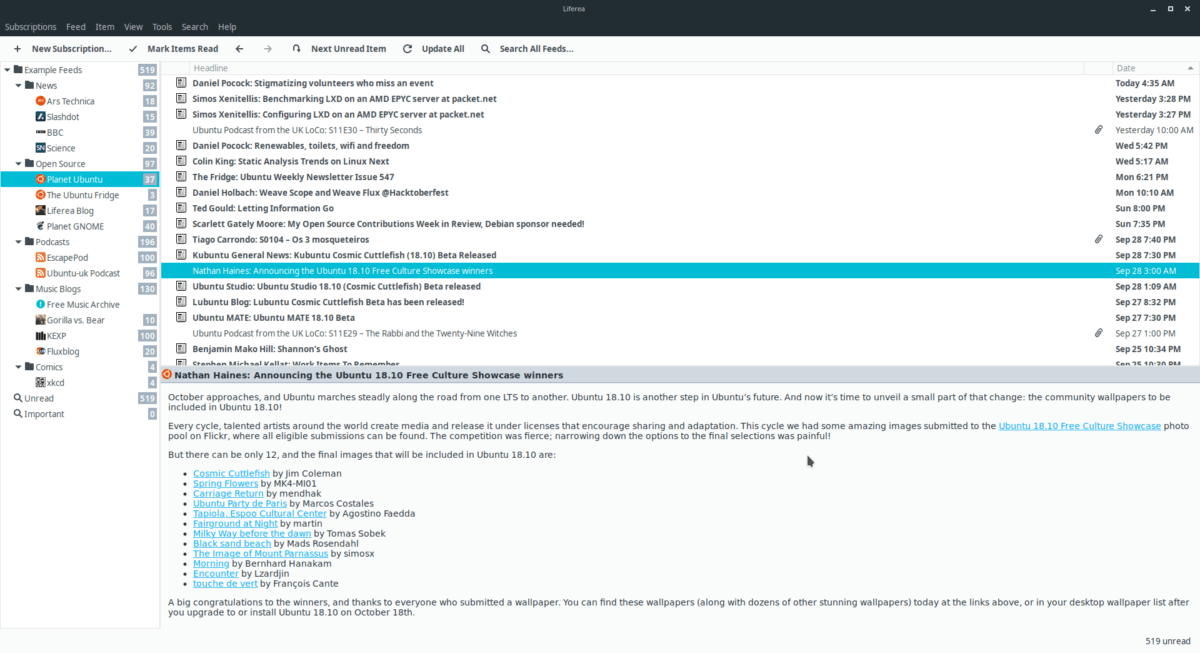Click the Ars Technica feed icon
Image resolution: width=1200 pixels, height=653 pixels.
tap(40, 101)
